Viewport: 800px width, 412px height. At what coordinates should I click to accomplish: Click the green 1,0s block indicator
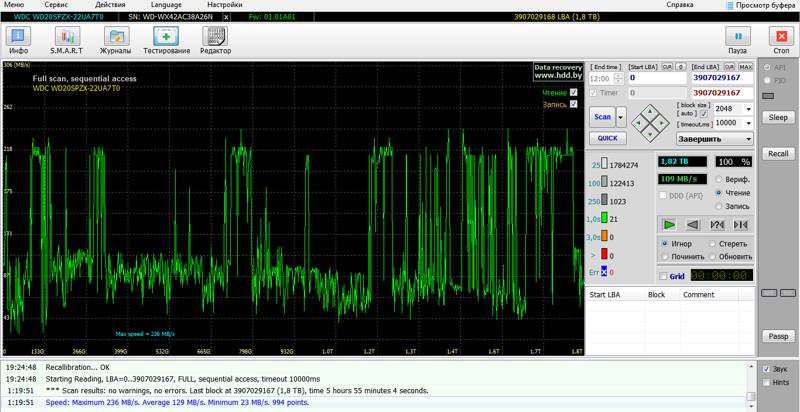point(604,218)
